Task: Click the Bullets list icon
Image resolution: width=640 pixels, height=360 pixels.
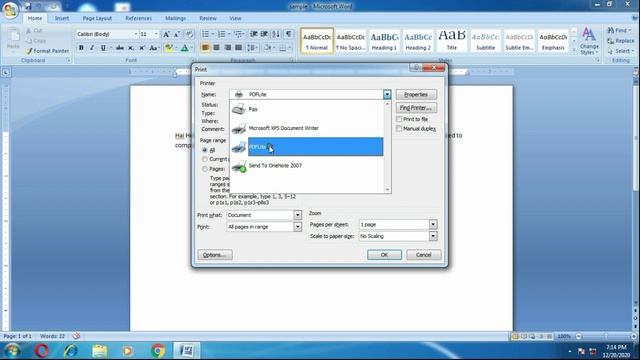Action: (x=205, y=34)
